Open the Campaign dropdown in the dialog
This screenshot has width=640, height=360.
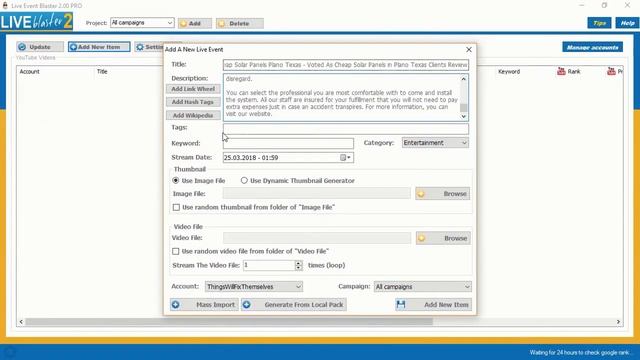pos(422,287)
